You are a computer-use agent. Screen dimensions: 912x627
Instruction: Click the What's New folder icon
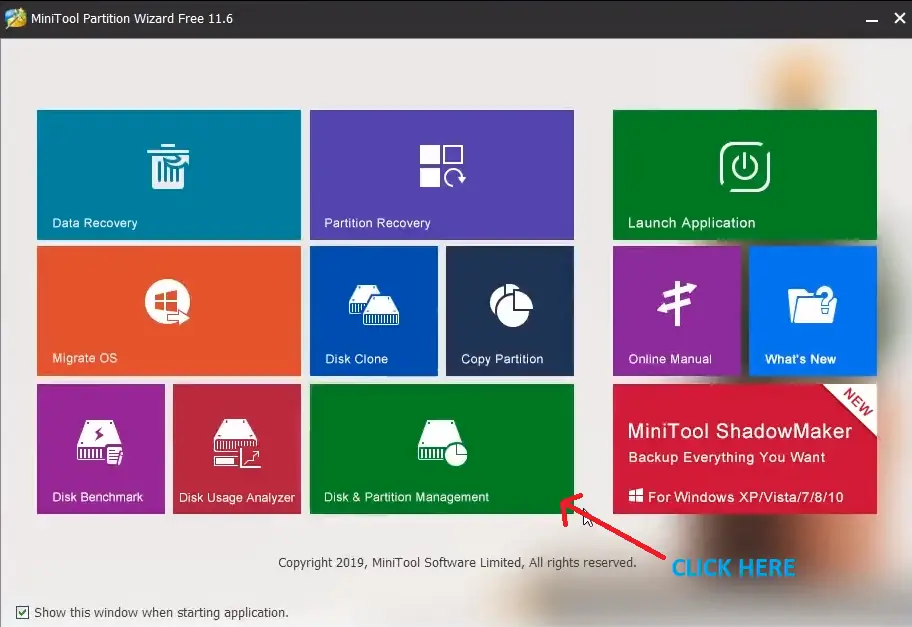(811, 304)
